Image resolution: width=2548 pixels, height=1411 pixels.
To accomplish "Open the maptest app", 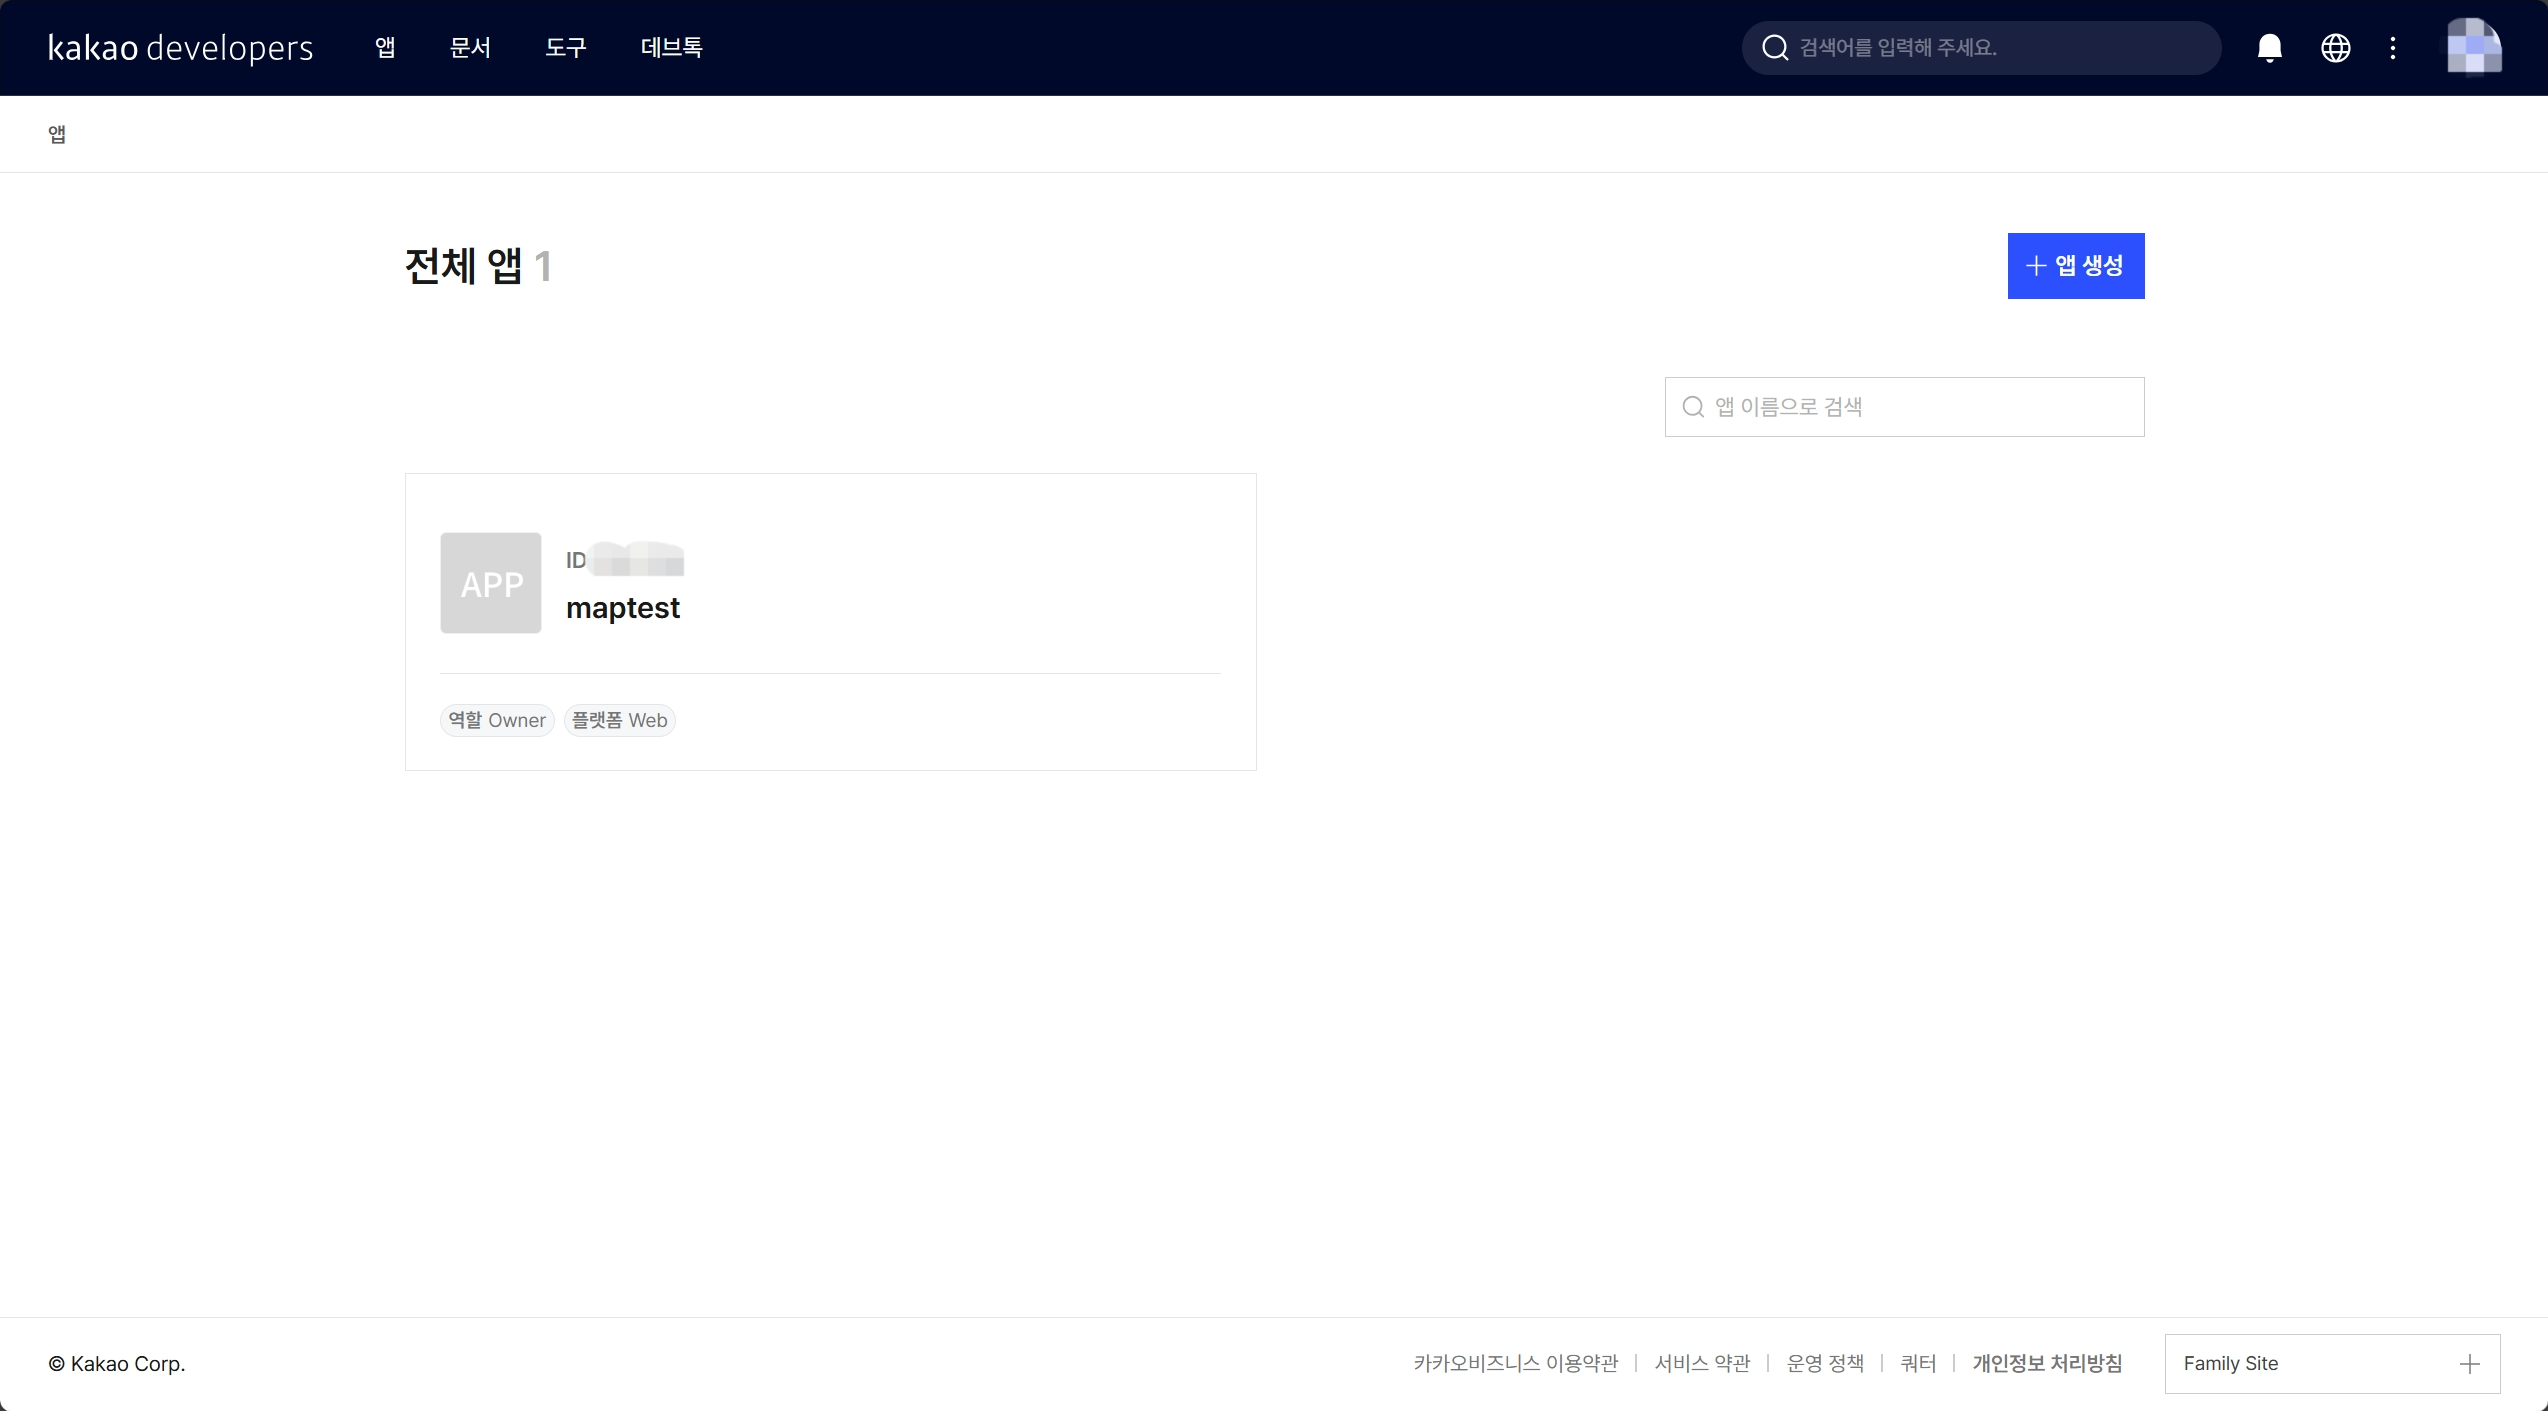I will tap(623, 608).
